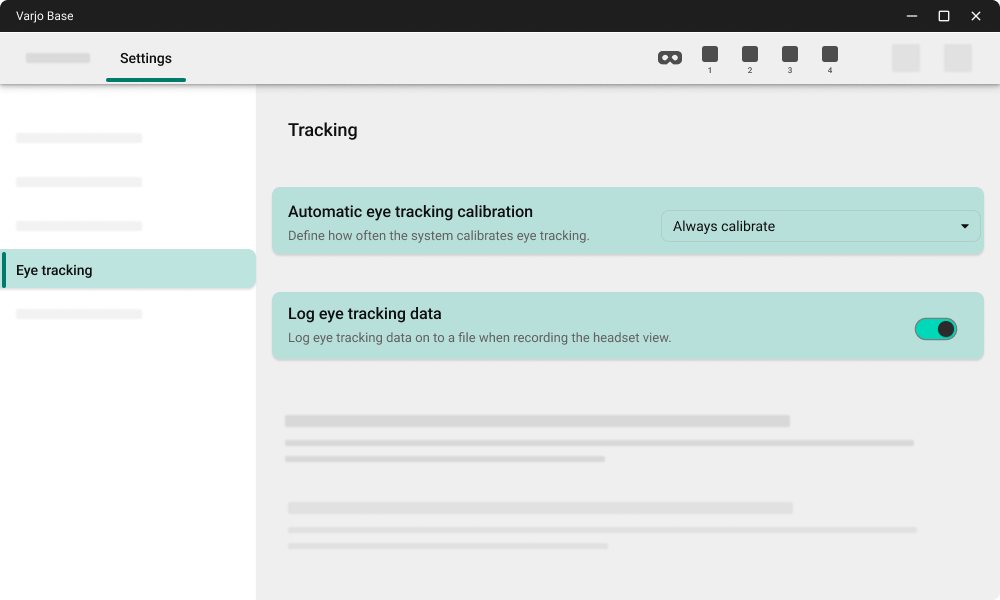
Task: Open the sidebar item below Eye tracking
Action: coord(79,314)
